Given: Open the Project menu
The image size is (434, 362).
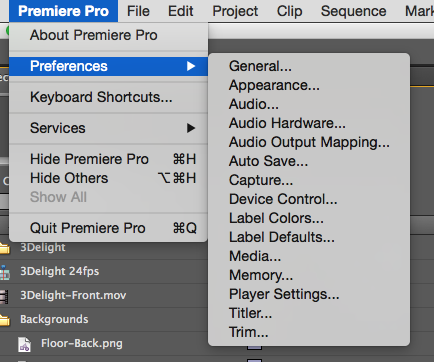Looking at the screenshot, I should (235, 11).
